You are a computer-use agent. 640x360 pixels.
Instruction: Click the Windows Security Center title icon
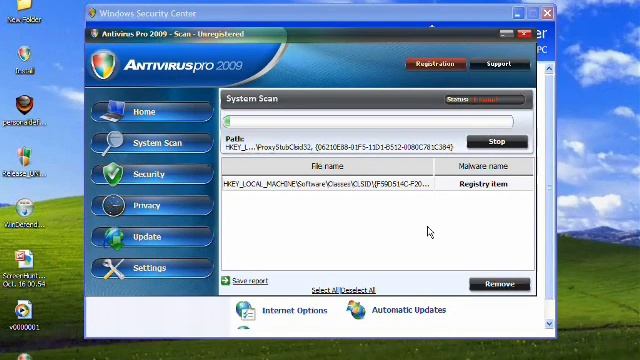[x=92, y=13]
